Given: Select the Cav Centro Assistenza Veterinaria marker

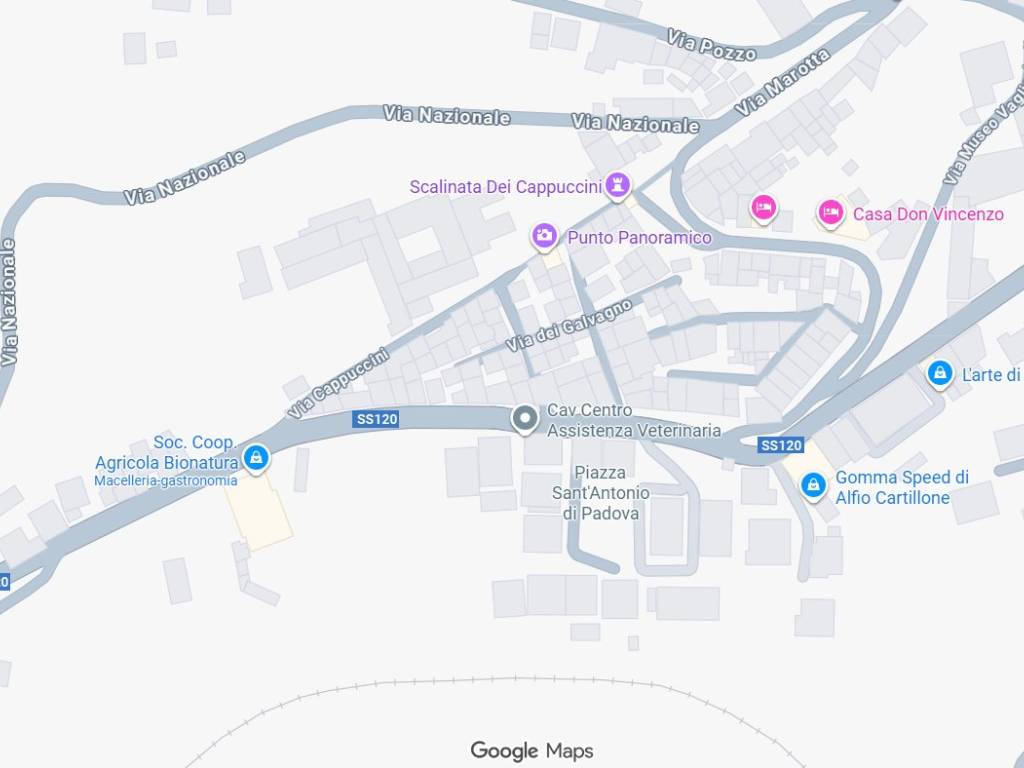Looking at the screenshot, I should [524, 419].
